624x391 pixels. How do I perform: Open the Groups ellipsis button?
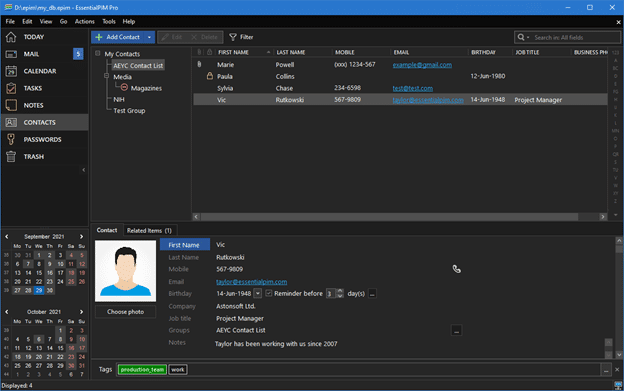456,330
